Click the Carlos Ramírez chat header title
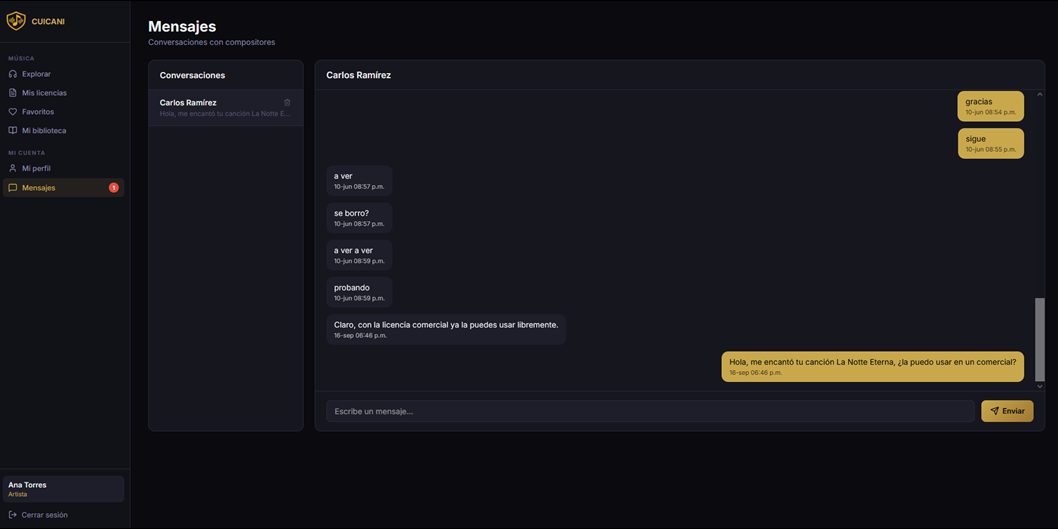The image size is (1058, 529). click(x=358, y=75)
